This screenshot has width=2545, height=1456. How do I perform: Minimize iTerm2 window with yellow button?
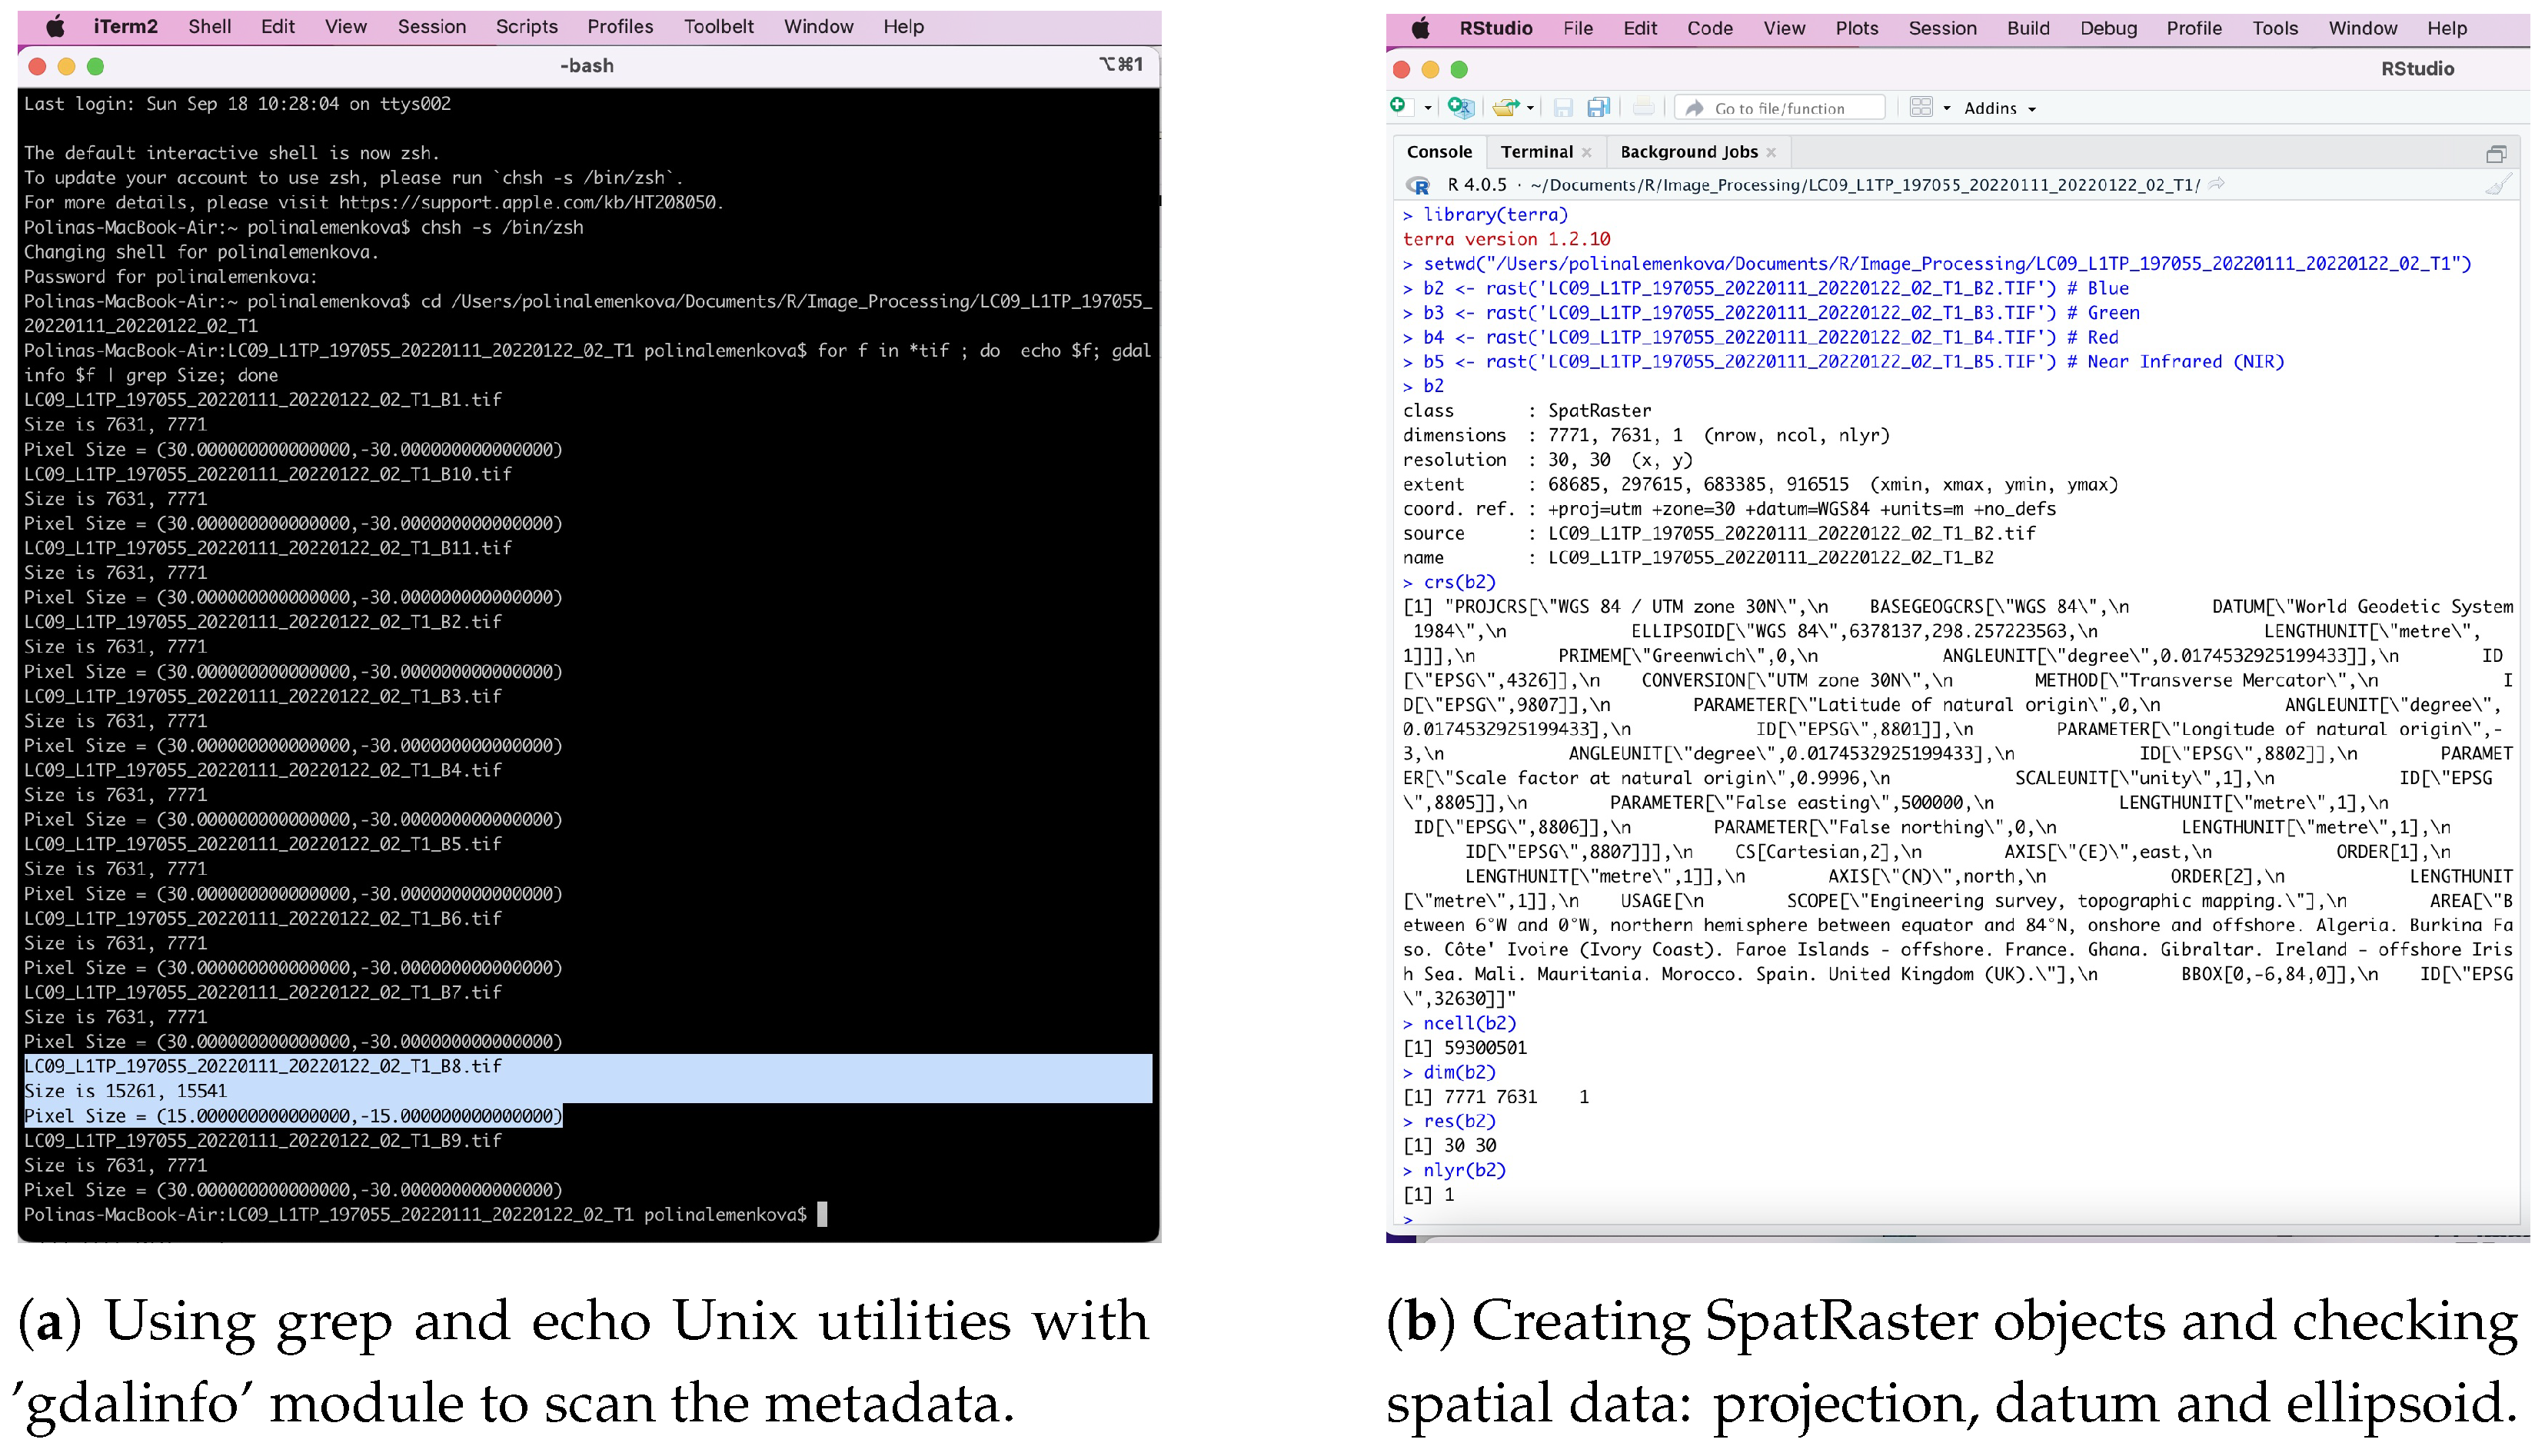pos(66,66)
